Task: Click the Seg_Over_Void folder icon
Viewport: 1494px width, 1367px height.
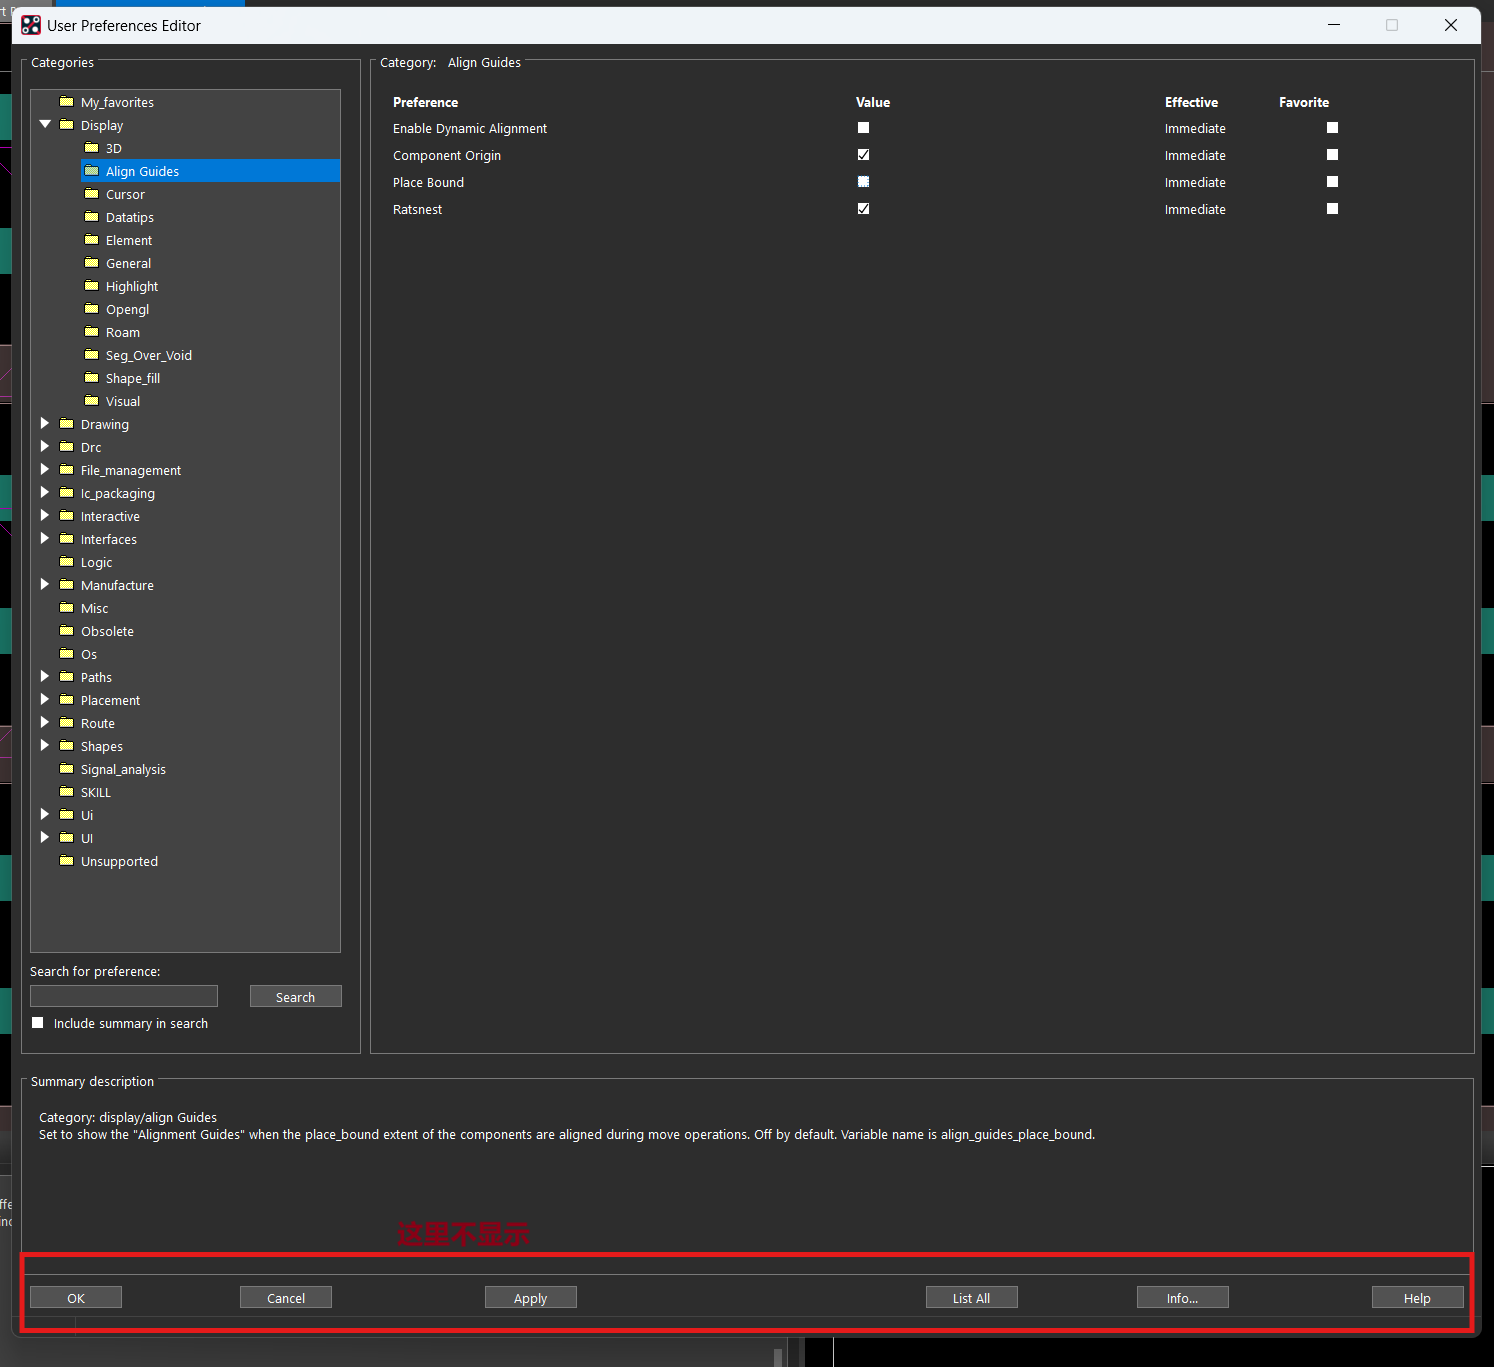Action: tap(92, 354)
